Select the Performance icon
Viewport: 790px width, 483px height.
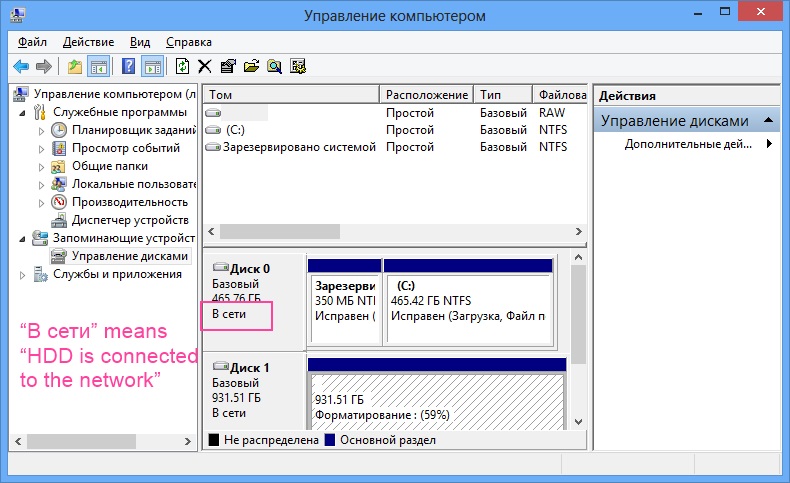(x=59, y=202)
